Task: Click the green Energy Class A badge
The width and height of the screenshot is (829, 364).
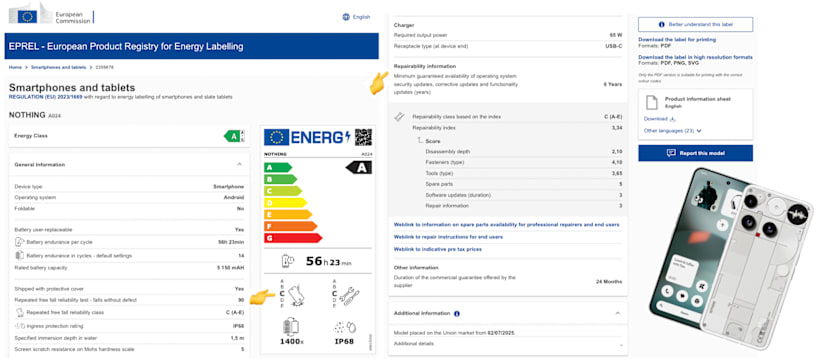Action: [x=234, y=136]
